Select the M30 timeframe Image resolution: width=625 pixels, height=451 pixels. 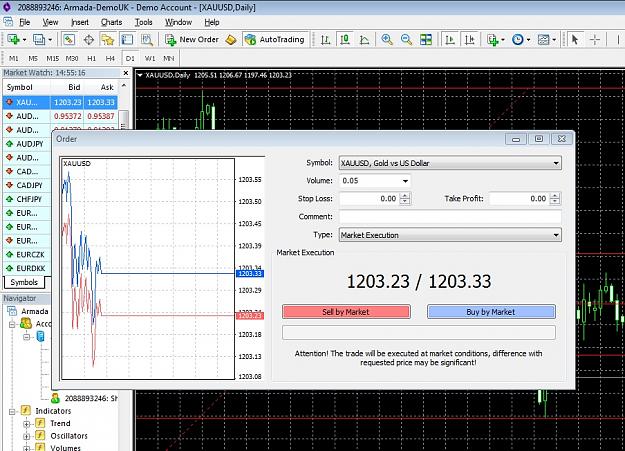(x=72, y=58)
